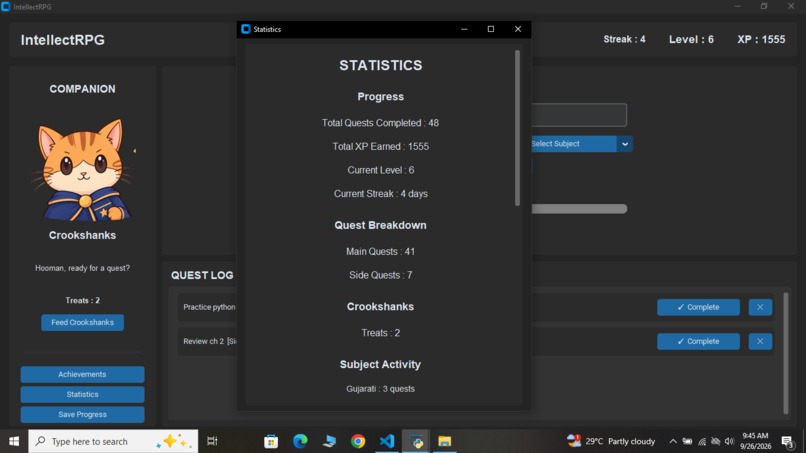
Task: Show hidden system tray icons
Action: pos(672,441)
